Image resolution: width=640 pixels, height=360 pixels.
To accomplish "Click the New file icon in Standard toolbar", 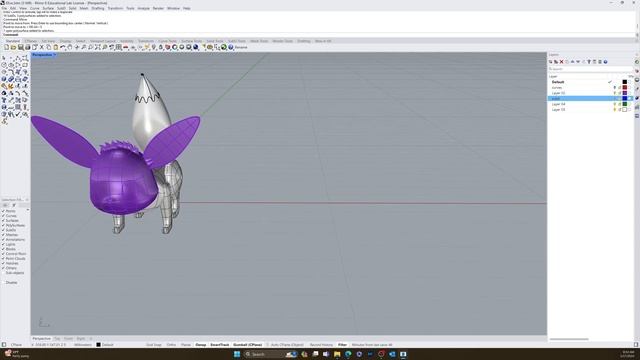I will click(7, 47).
